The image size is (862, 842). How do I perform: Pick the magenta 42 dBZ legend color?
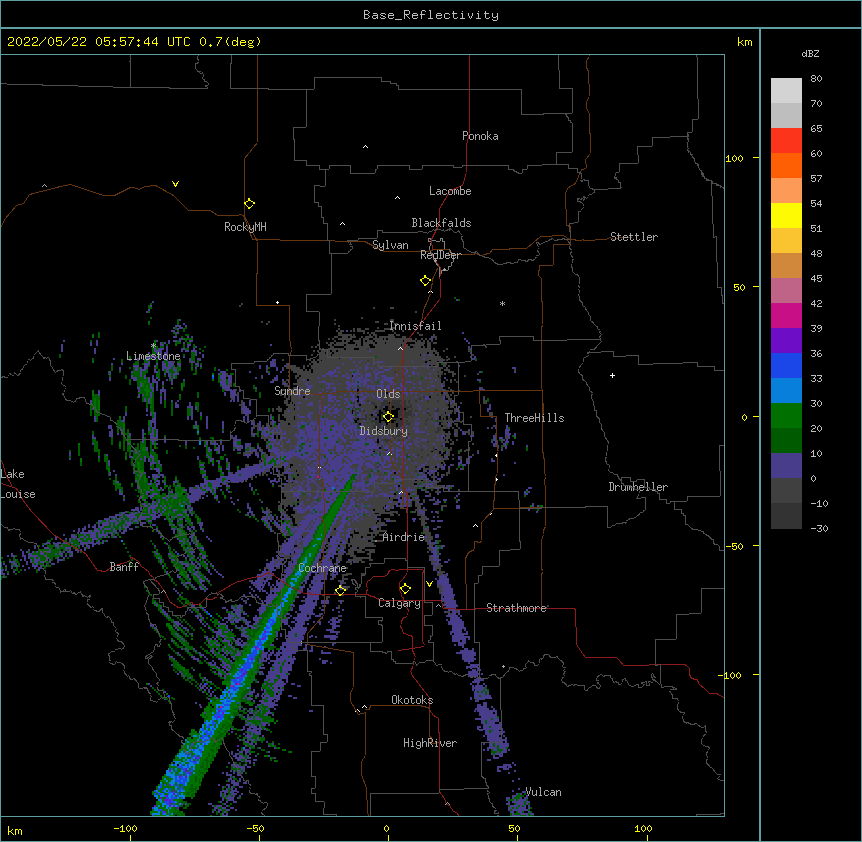click(x=786, y=315)
